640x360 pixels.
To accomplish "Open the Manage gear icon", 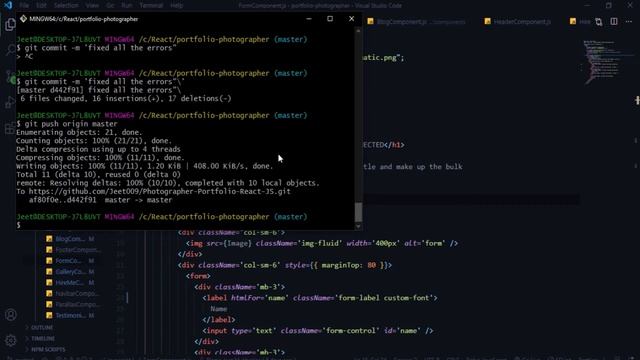I will tap(11, 340).
